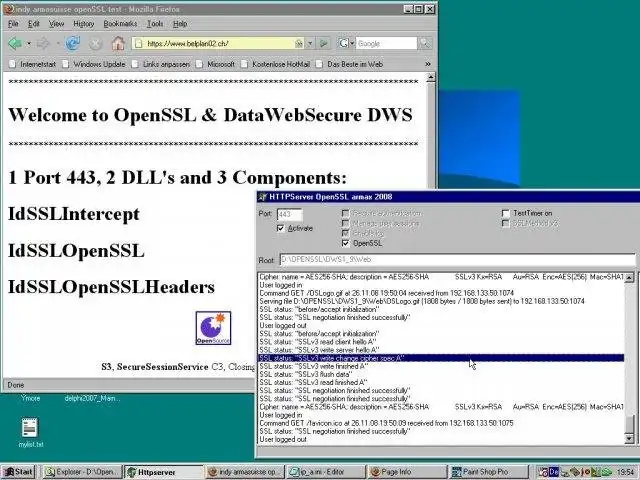
Task: Toggle the first disabled authentication checkbox
Action: coord(346,213)
